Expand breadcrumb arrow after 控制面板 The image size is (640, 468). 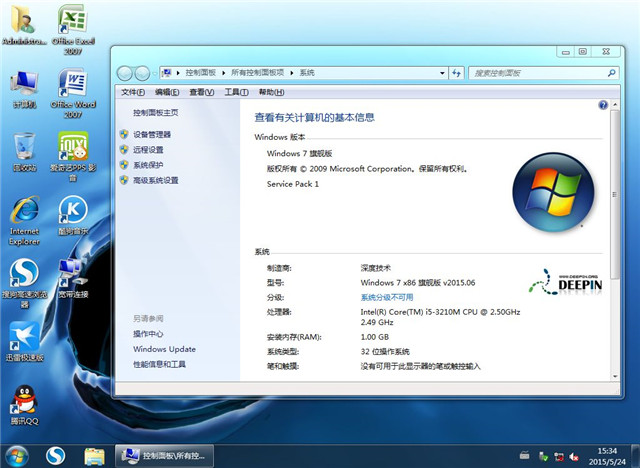[x=225, y=73]
